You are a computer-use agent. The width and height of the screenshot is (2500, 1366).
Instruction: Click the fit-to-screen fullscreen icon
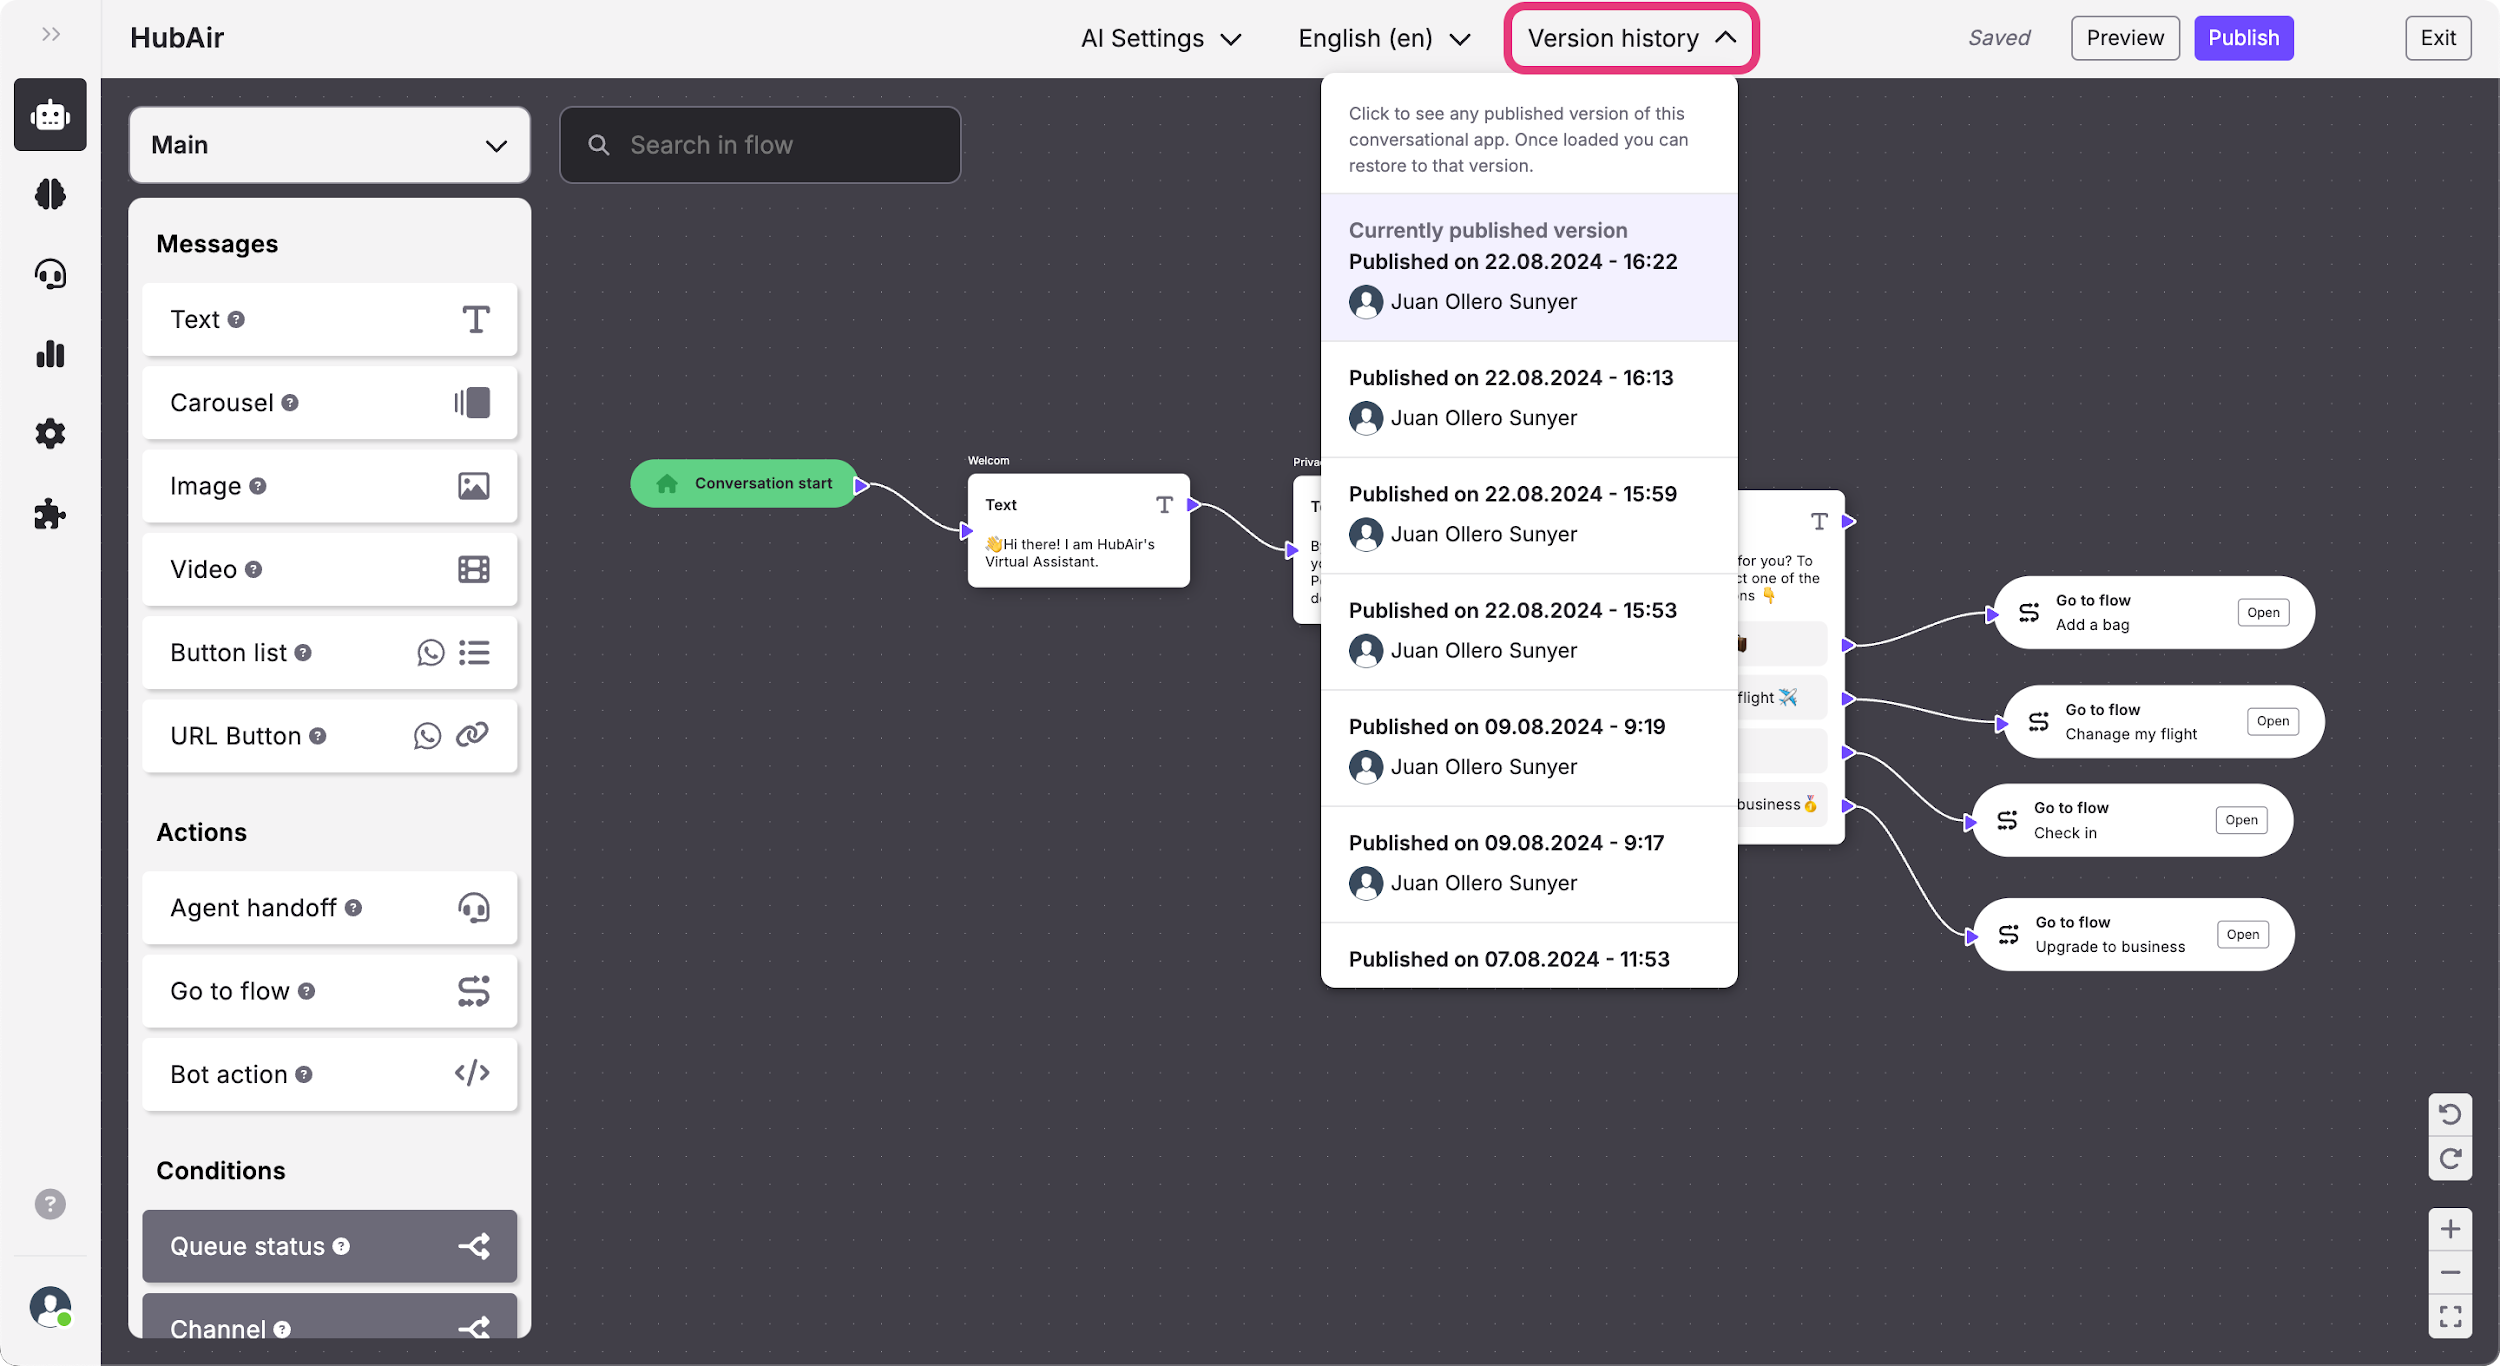point(2450,1316)
